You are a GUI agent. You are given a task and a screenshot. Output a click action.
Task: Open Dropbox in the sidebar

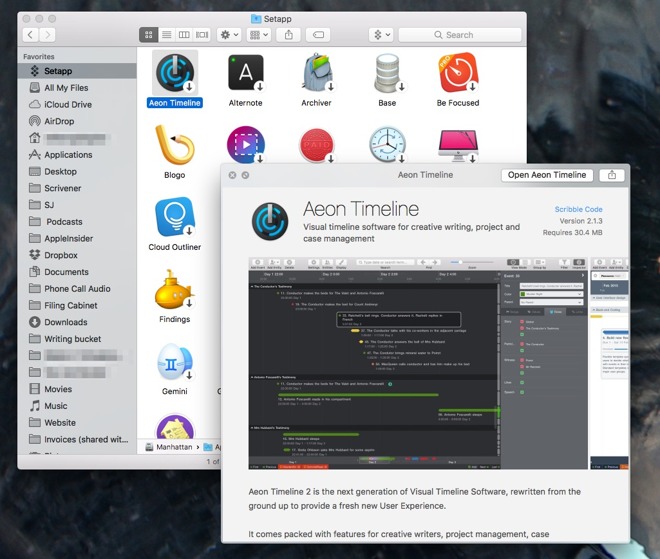[x=77, y=255]
